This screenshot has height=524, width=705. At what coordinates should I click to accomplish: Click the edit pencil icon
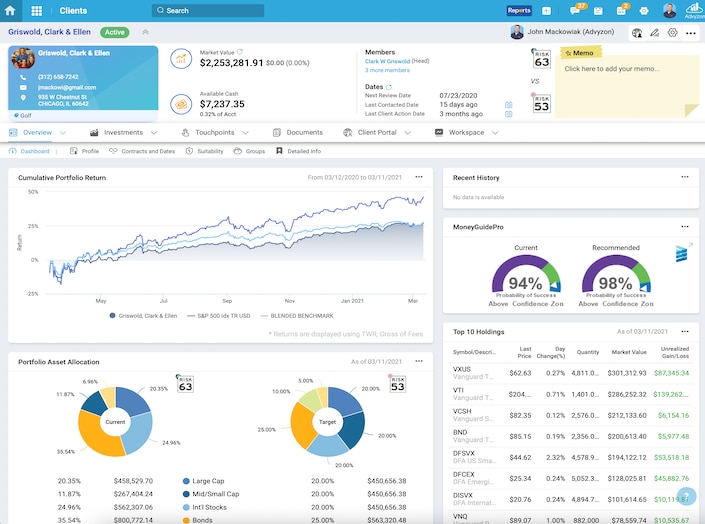coord(655,33)
